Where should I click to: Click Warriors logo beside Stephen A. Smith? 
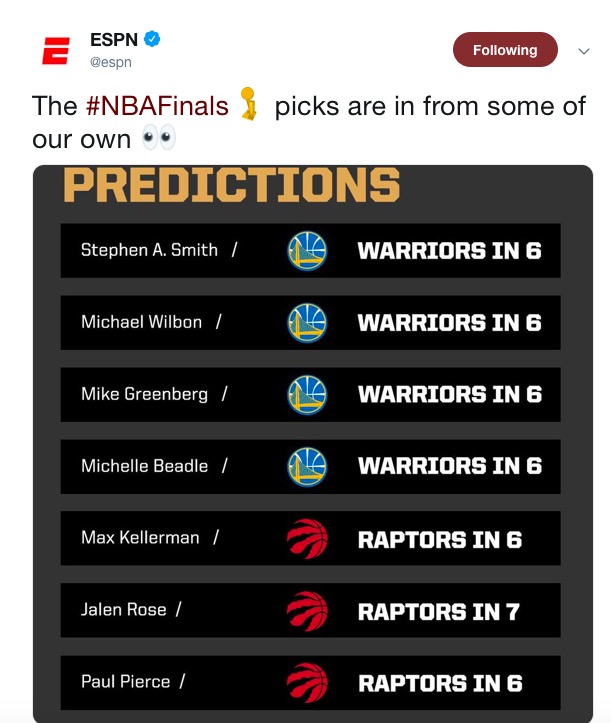(x=307, y=251)
